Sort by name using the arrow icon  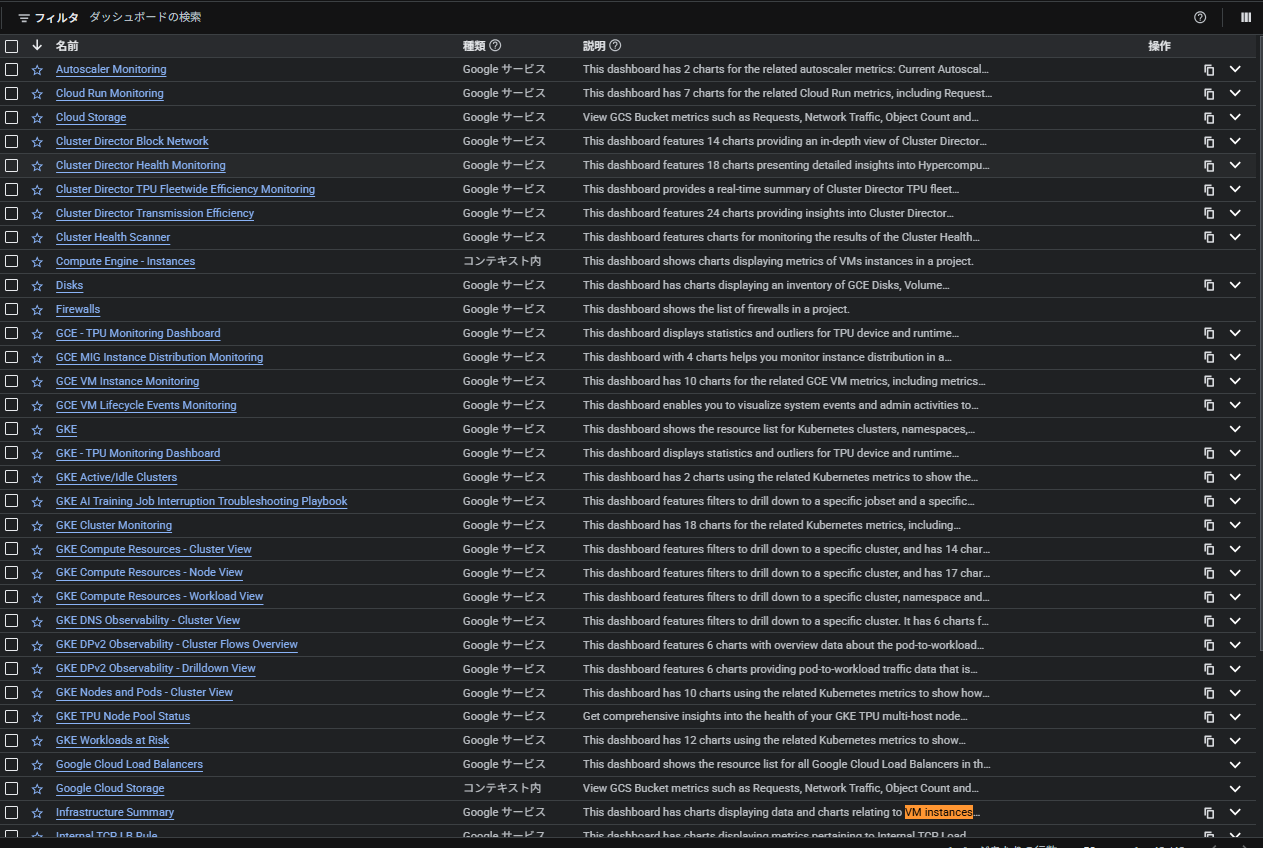point(37,46)
